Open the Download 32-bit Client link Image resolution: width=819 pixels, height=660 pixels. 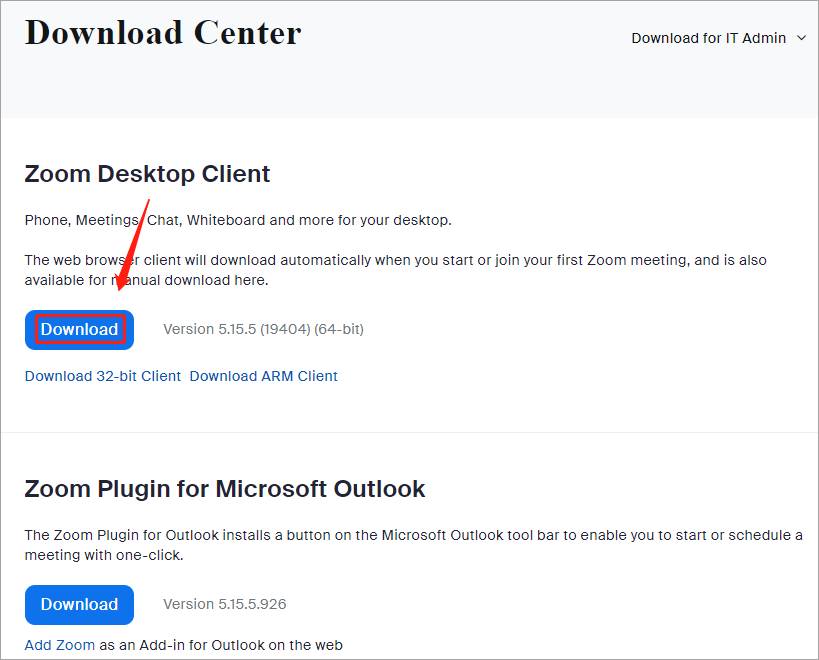(x=103, y=376)
